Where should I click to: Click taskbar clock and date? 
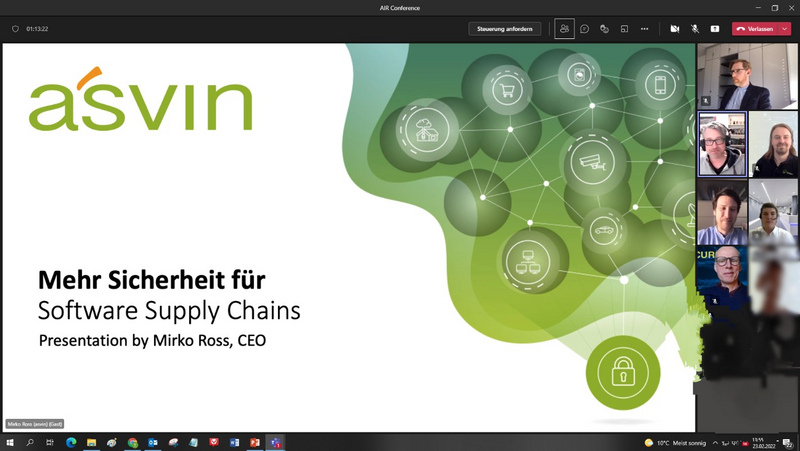764,443
